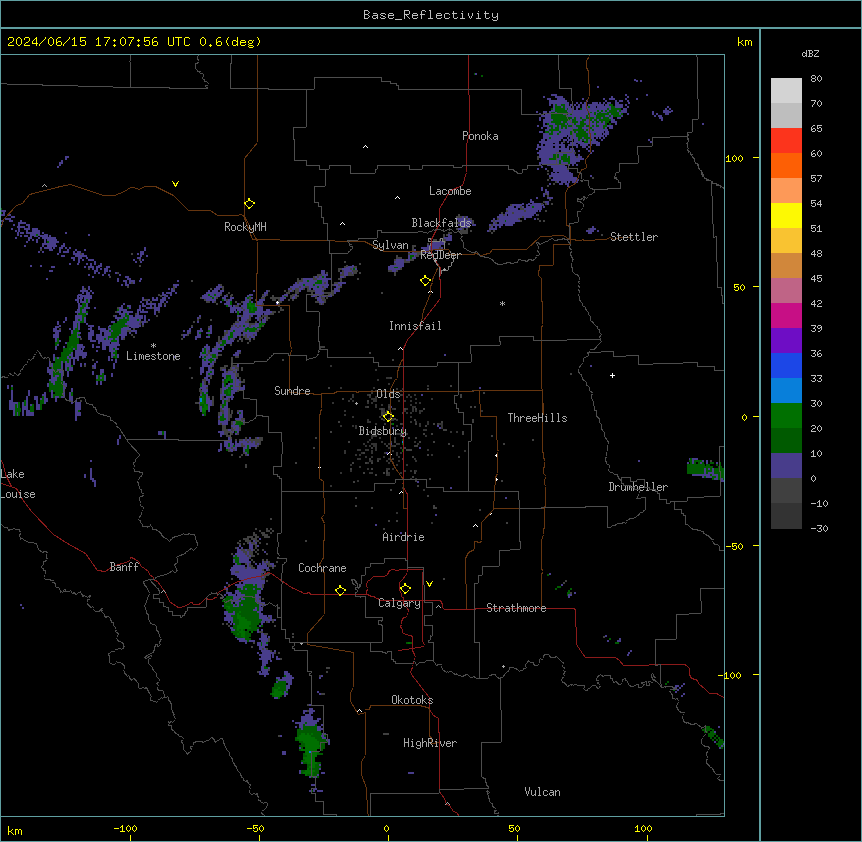Click the Ponoka city label
862x842 pixels.
click(x=480, y=136)
